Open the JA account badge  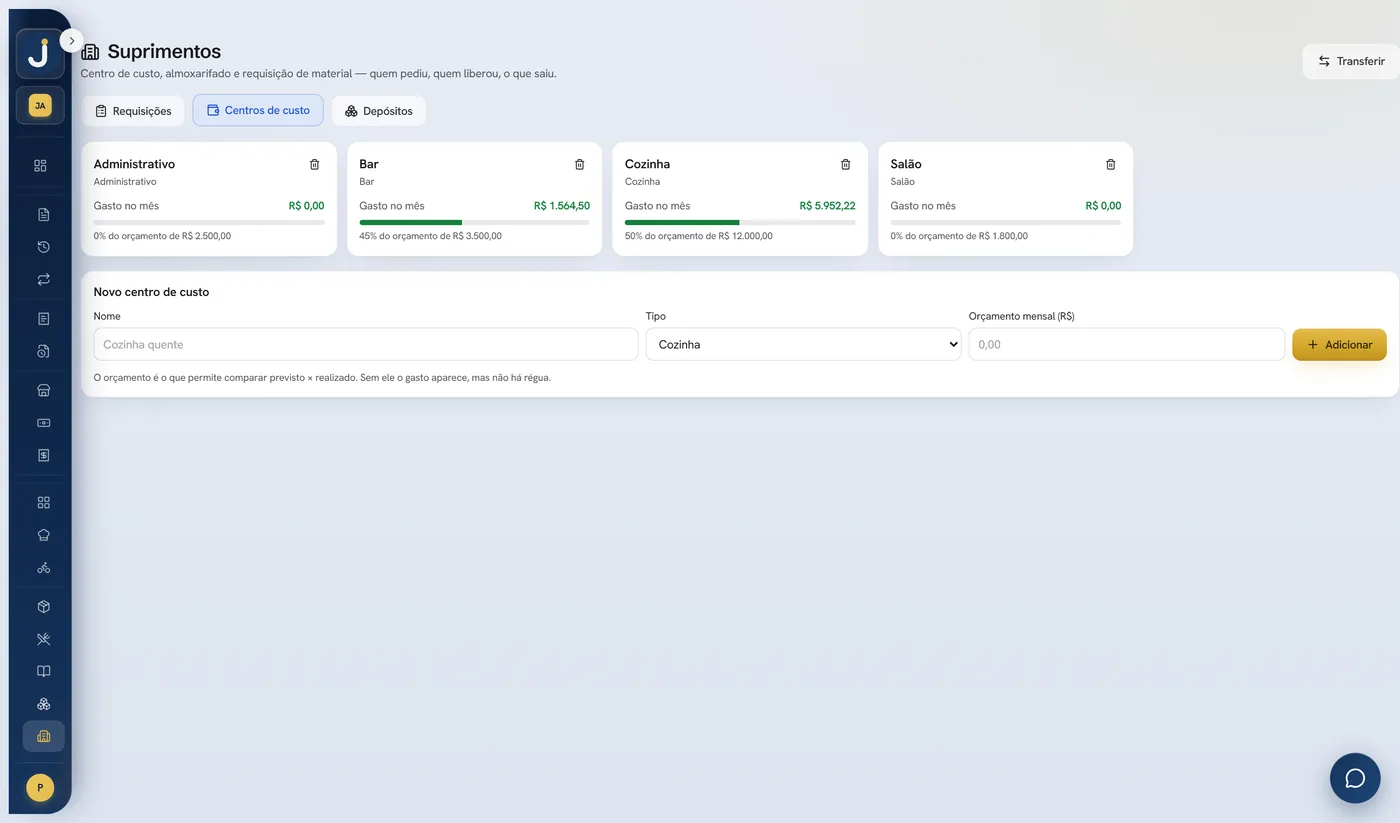point(40,105)
